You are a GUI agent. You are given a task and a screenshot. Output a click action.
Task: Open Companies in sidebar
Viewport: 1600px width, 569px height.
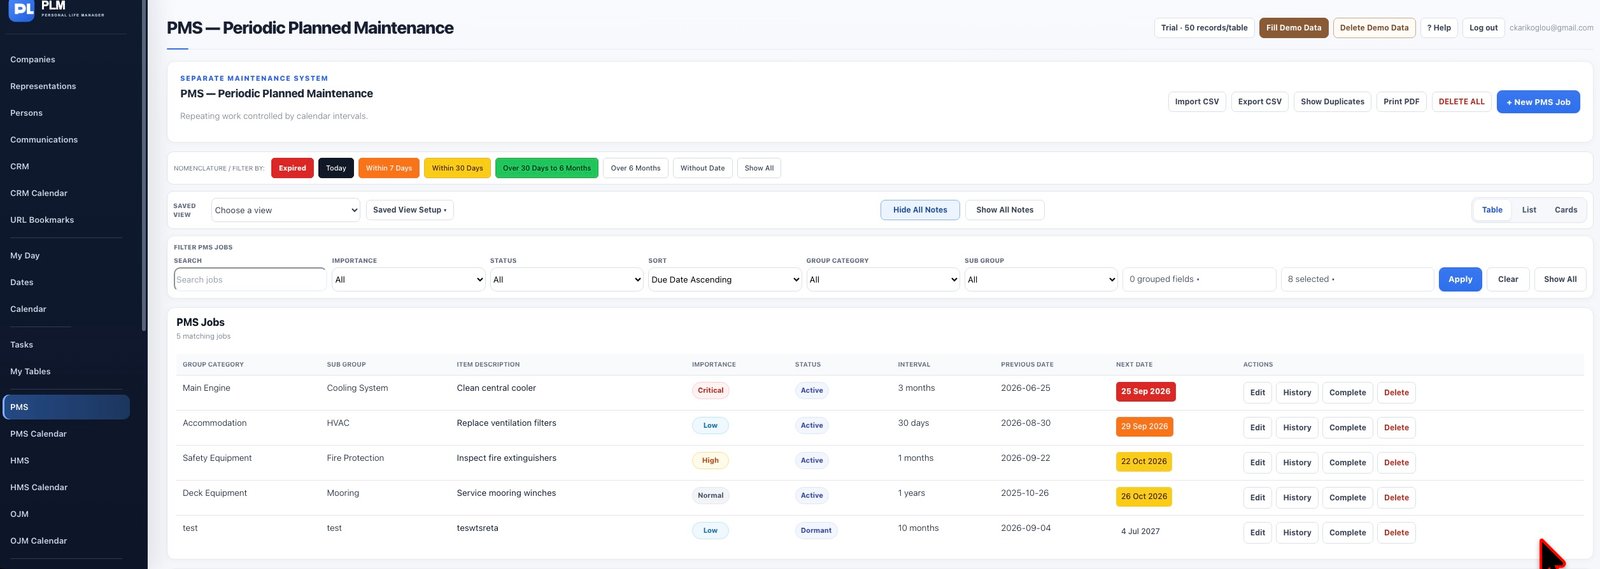point(33,60)
